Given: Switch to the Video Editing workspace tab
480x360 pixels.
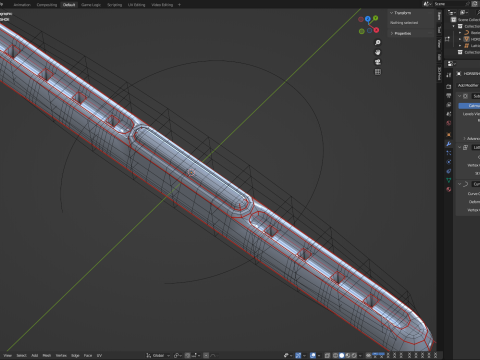Looking at the screenshot, I should [x=162, y=5].
